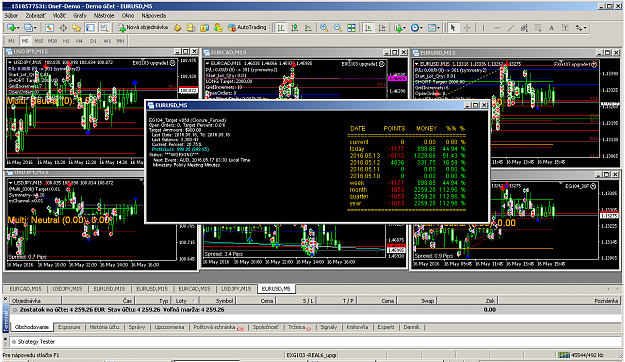Sort orders by Loty column header

pyautogui.click(x=185, y=301)
